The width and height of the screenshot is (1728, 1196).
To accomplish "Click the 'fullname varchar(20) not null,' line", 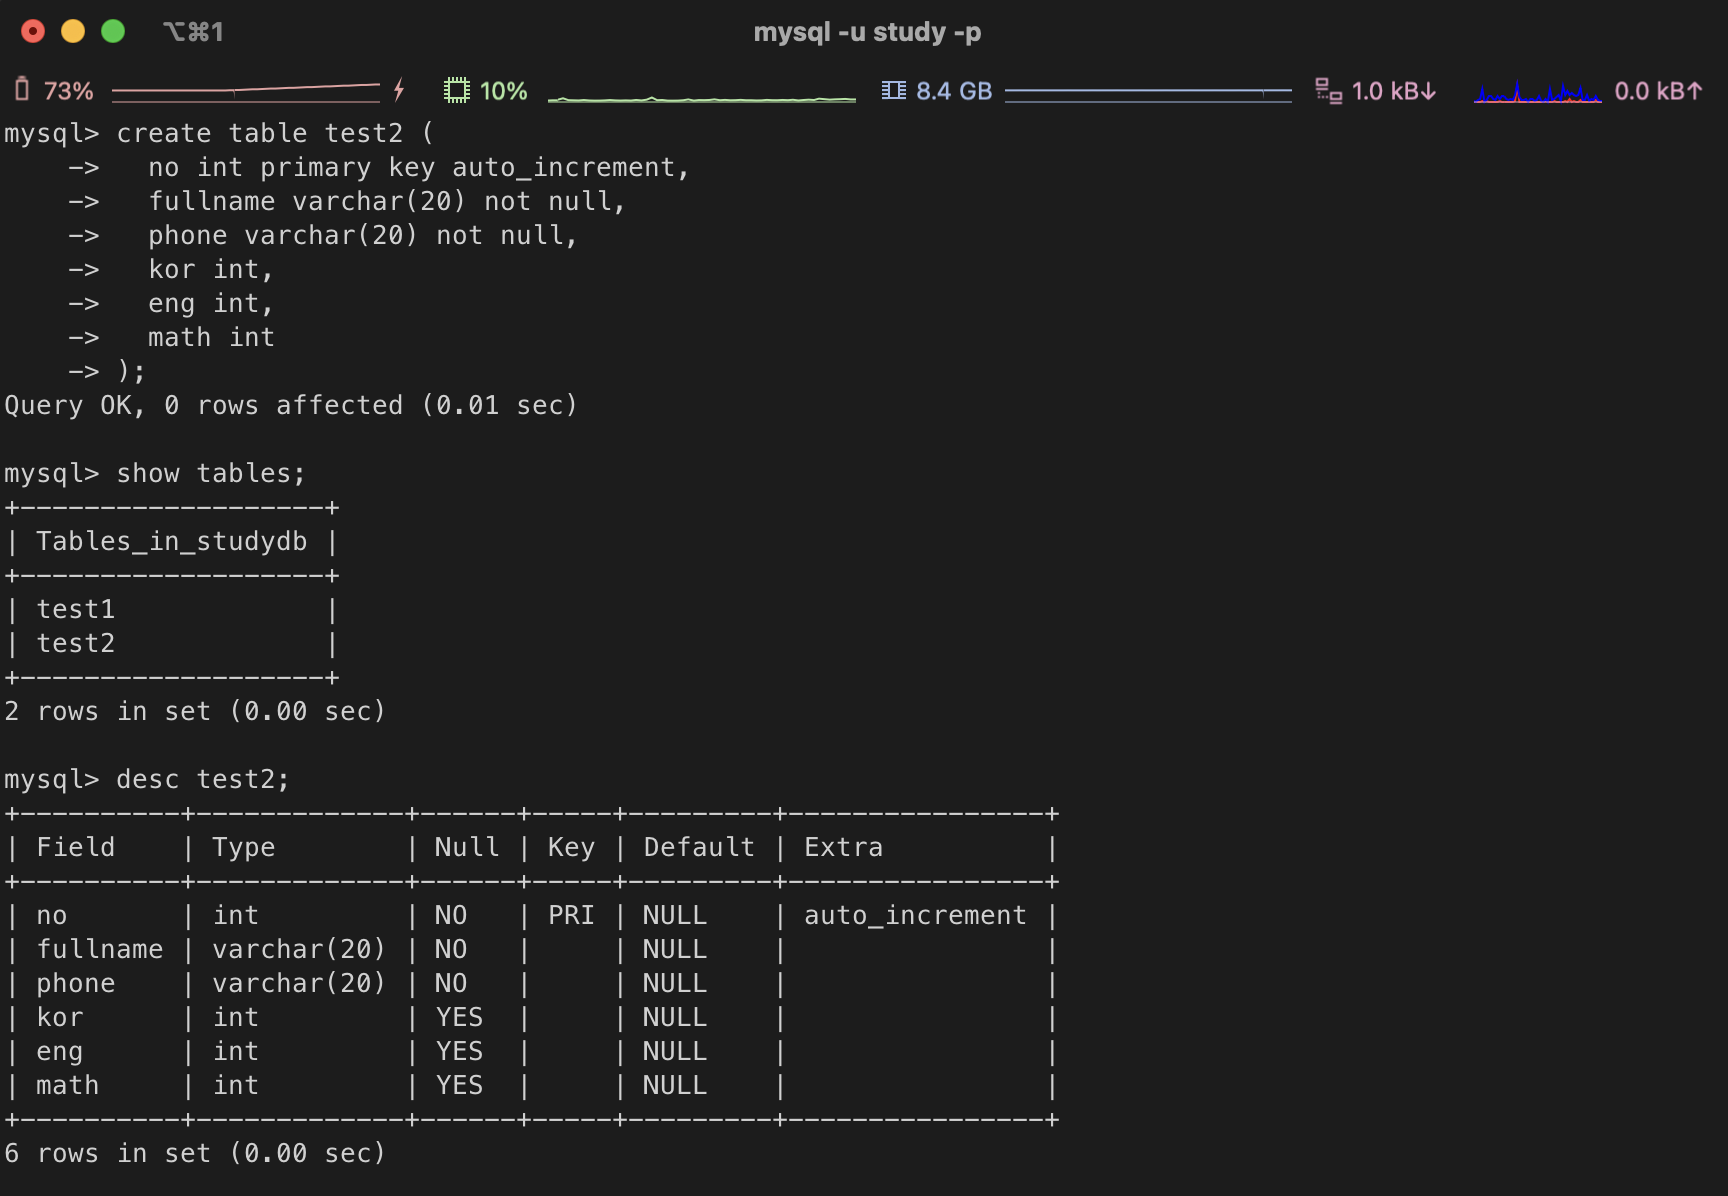I will coord(387,201).
